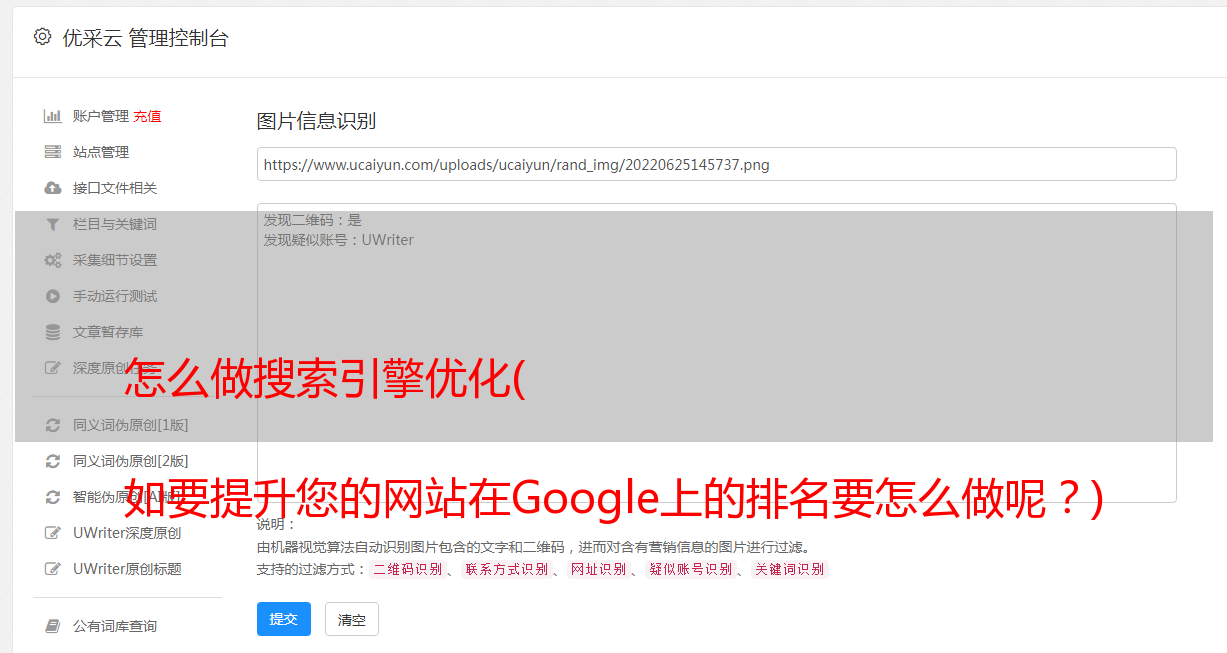Click the refresh icon for 同义词伪原创[1版]
This screenshot has height=653, width=1227.
(53, 425)
